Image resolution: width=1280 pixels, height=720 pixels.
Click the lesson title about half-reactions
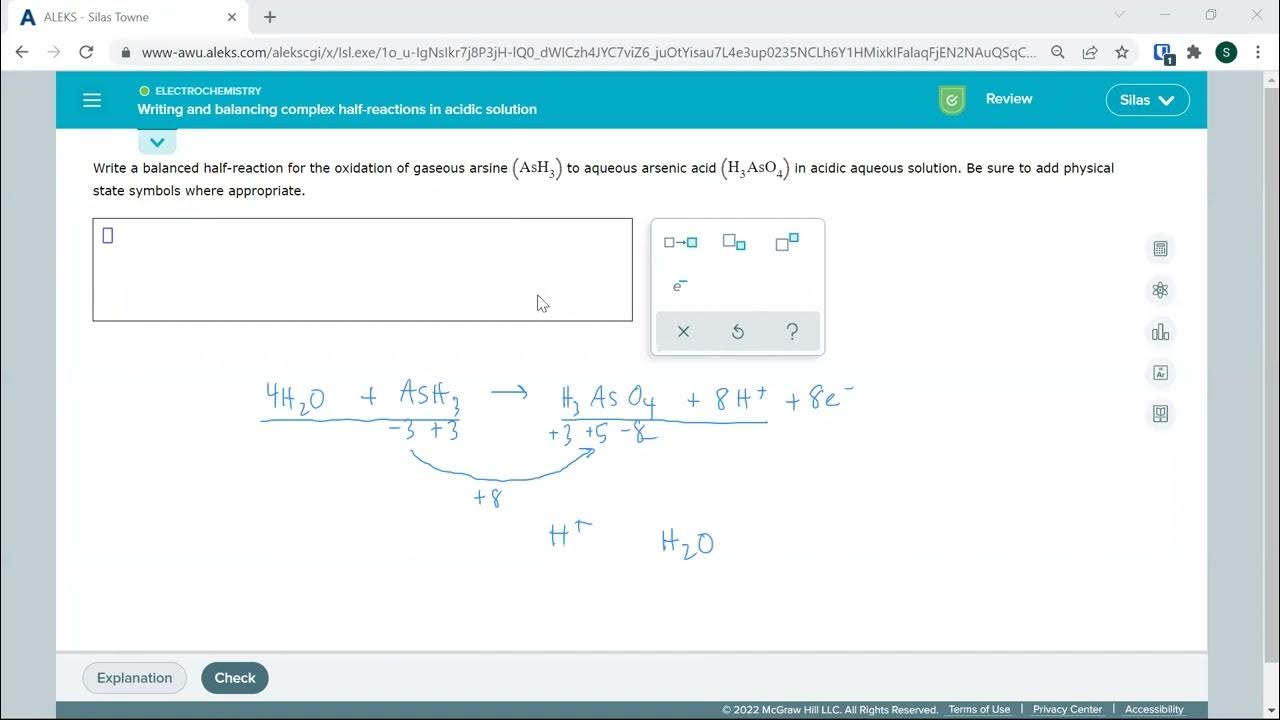pos(337,109)
